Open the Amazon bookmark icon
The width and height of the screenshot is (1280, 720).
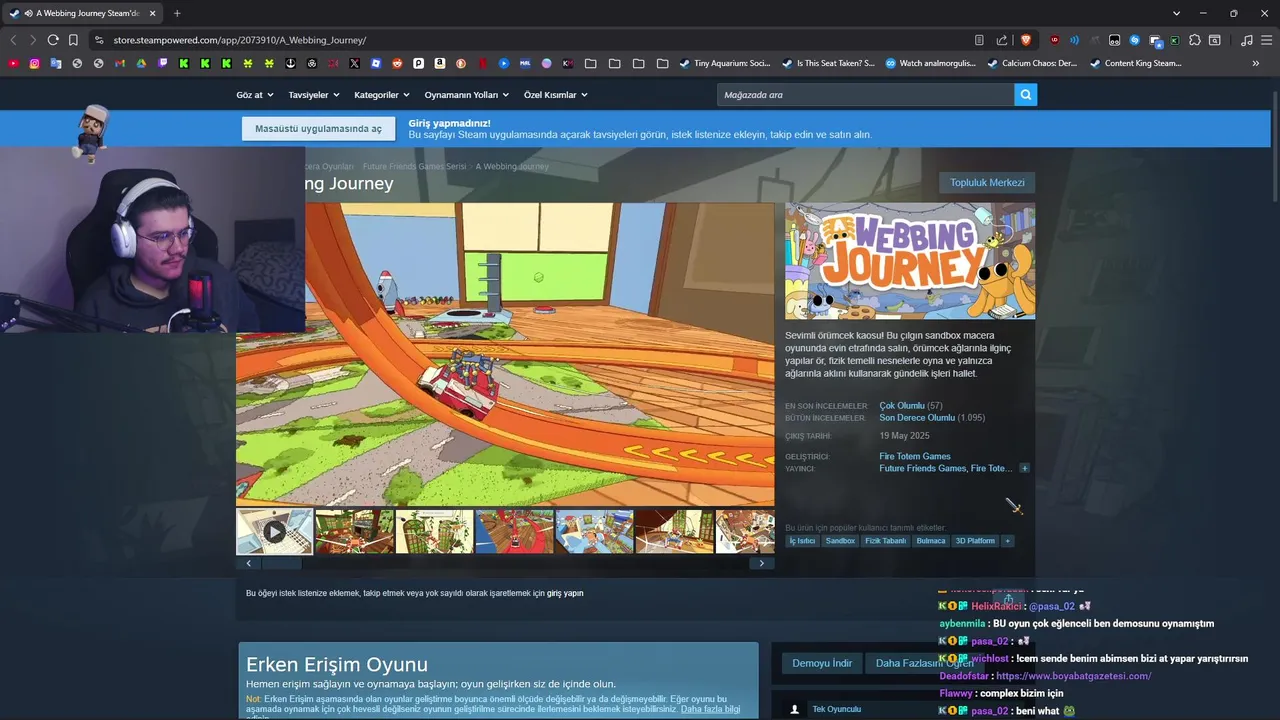pos(440,63)
